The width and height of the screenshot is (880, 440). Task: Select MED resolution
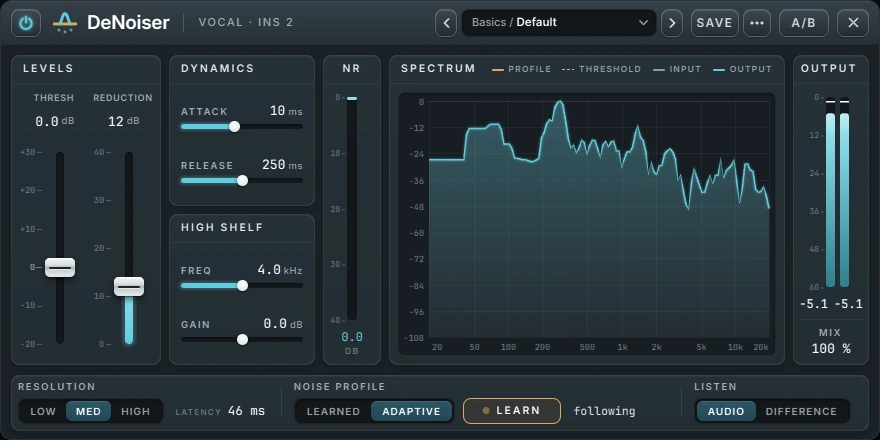click(x=89, y=411)
